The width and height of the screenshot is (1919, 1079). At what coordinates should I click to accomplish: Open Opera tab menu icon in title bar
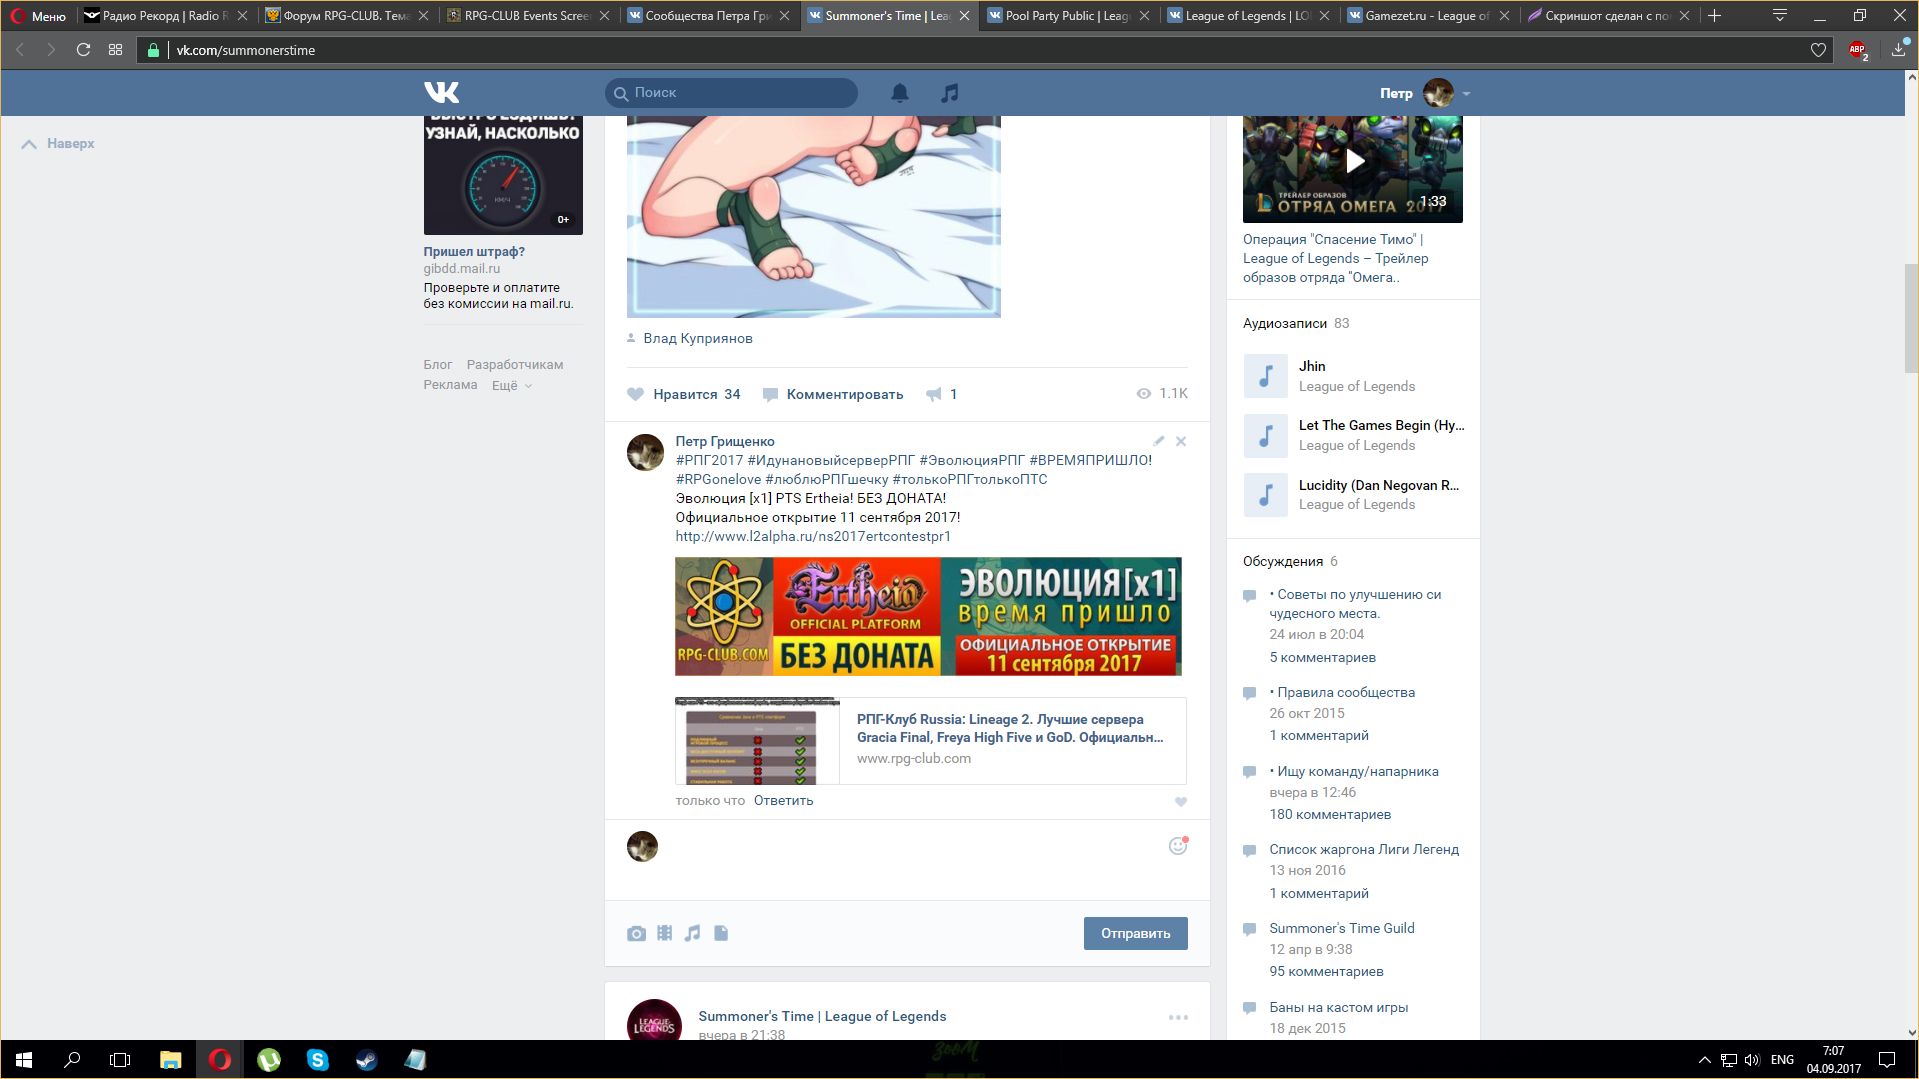[x=1779, y=15]
